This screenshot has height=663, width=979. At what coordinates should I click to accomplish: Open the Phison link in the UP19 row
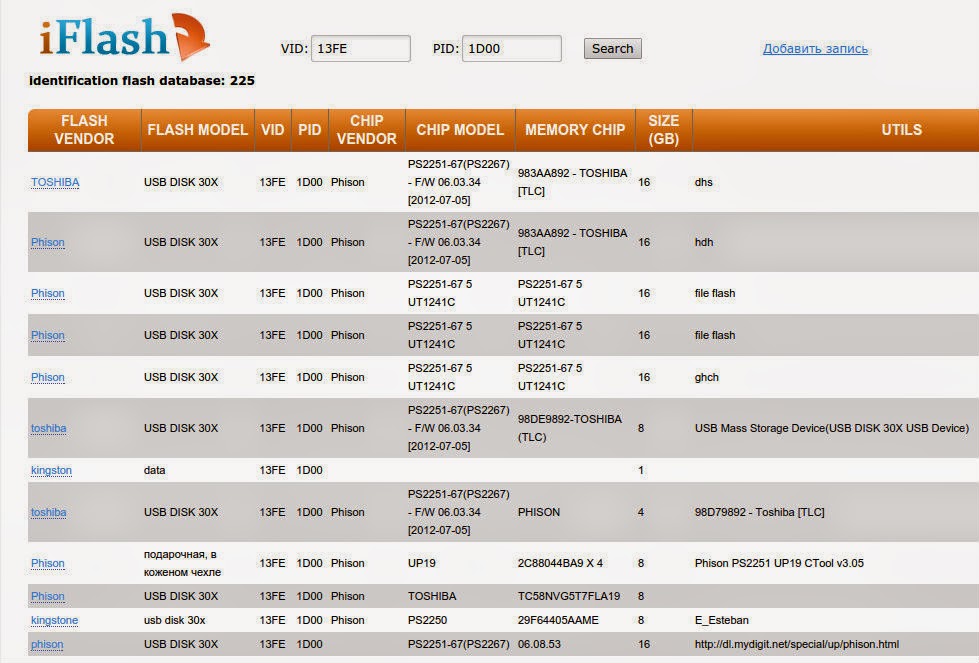[x=47, y=563]
